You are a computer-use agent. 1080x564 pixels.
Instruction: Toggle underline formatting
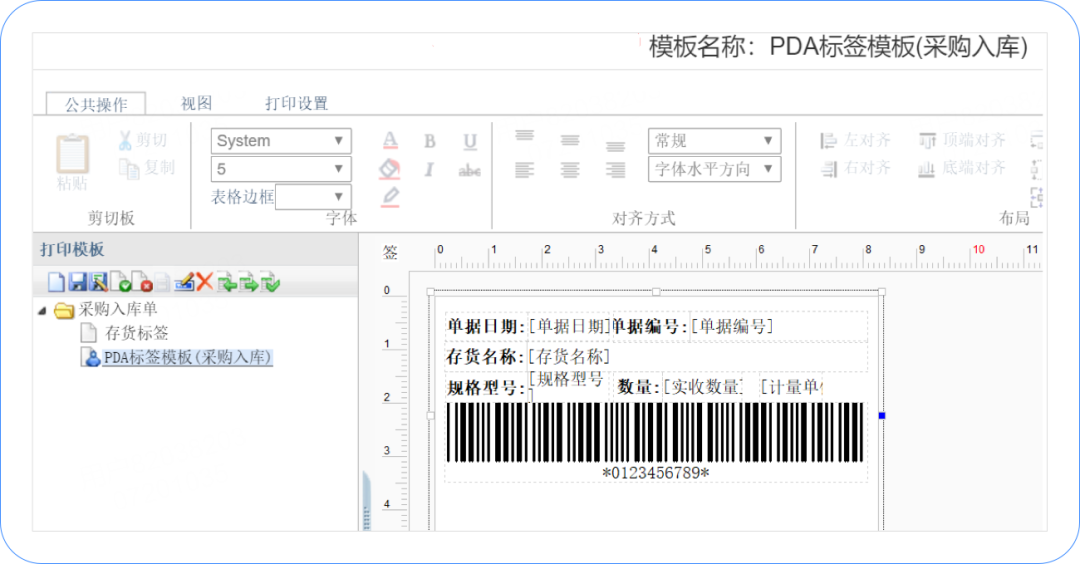click(470, 142)
